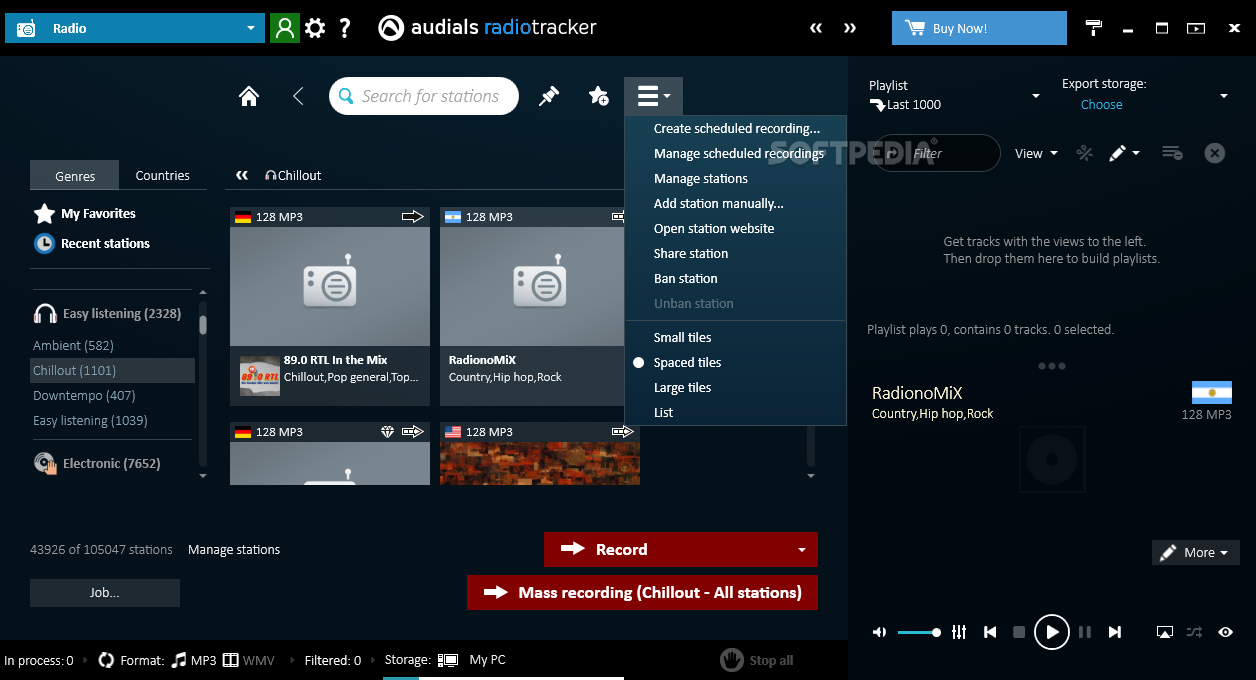Click the video player mode icon in title bar

point(1196,28)
